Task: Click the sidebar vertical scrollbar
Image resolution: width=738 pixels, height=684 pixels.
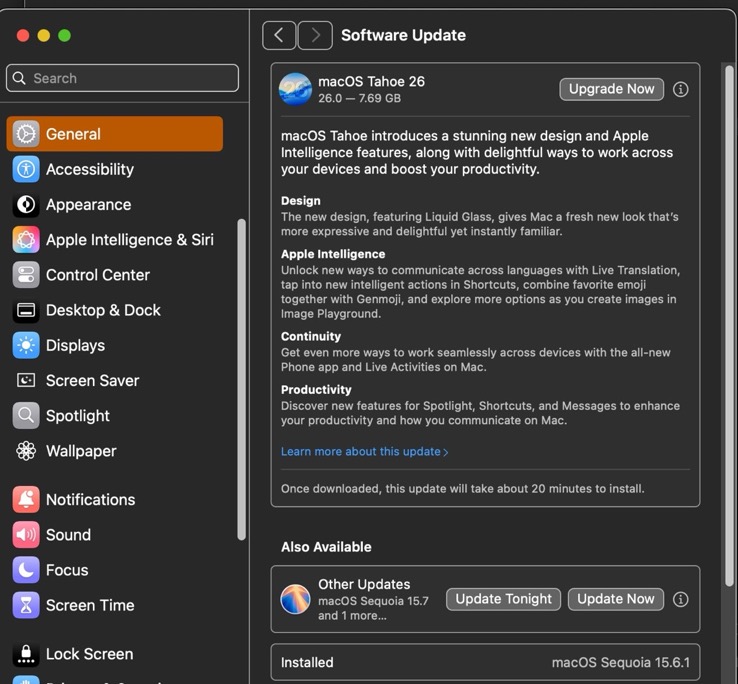Action: [242, 379]
